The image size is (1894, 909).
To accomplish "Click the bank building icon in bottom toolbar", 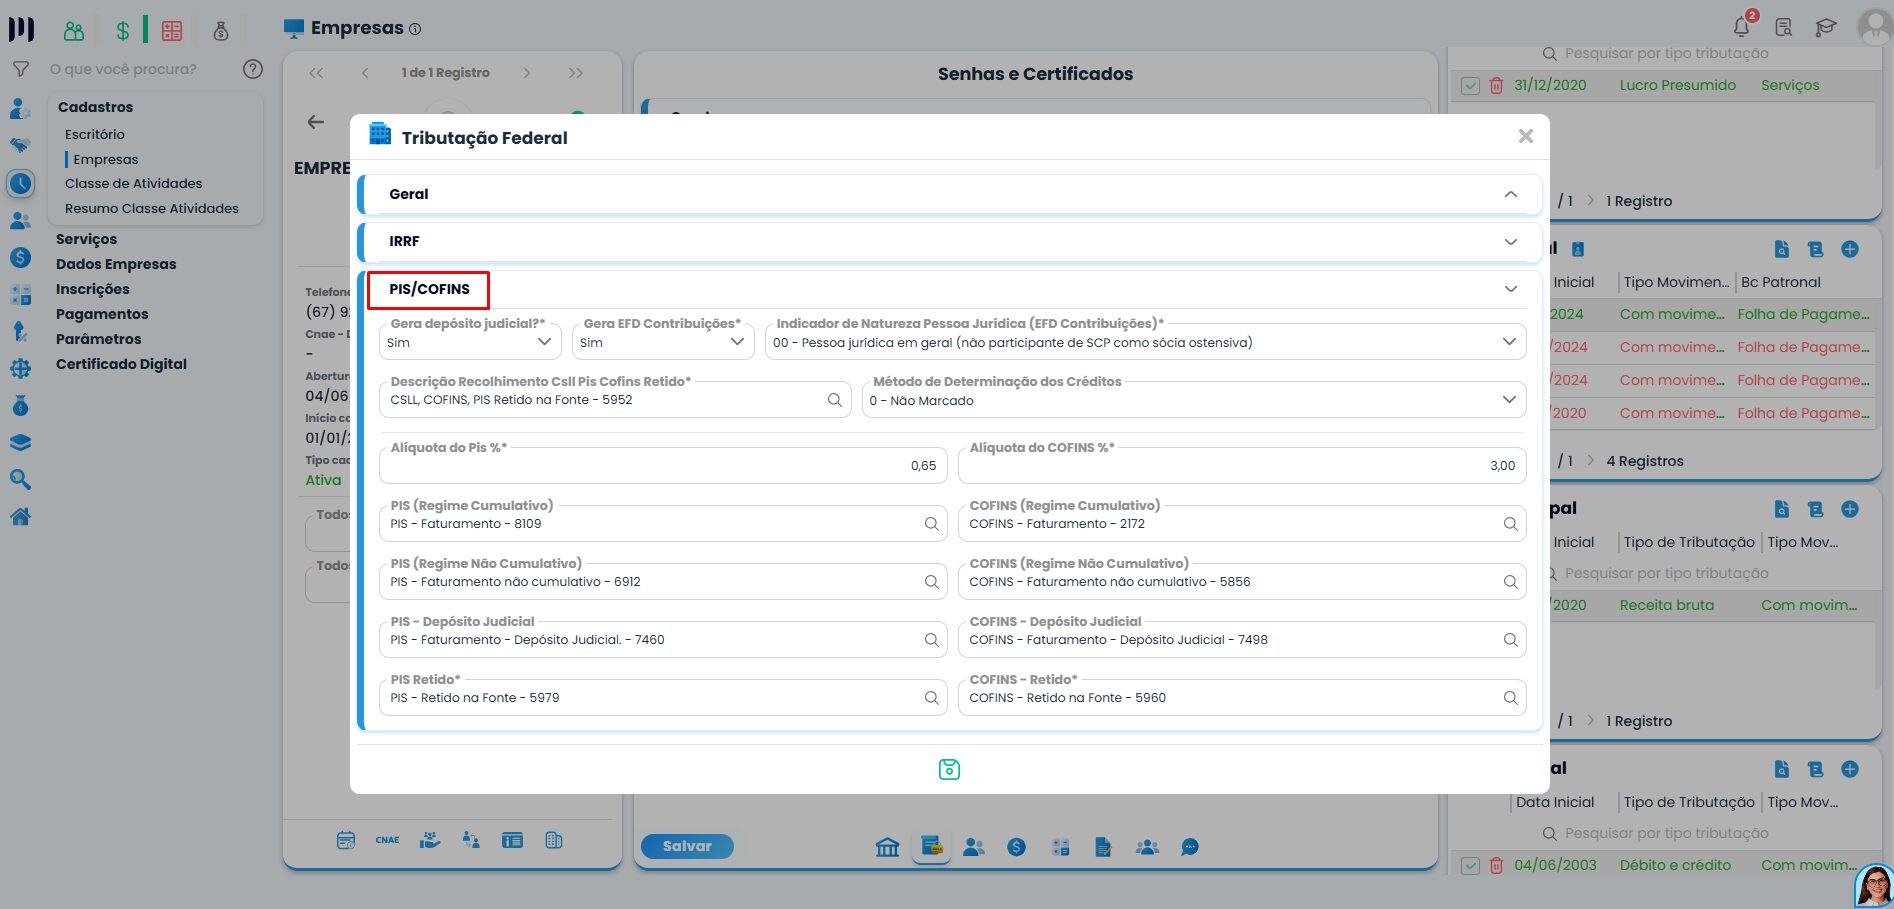I will click(x=887, y=847).
